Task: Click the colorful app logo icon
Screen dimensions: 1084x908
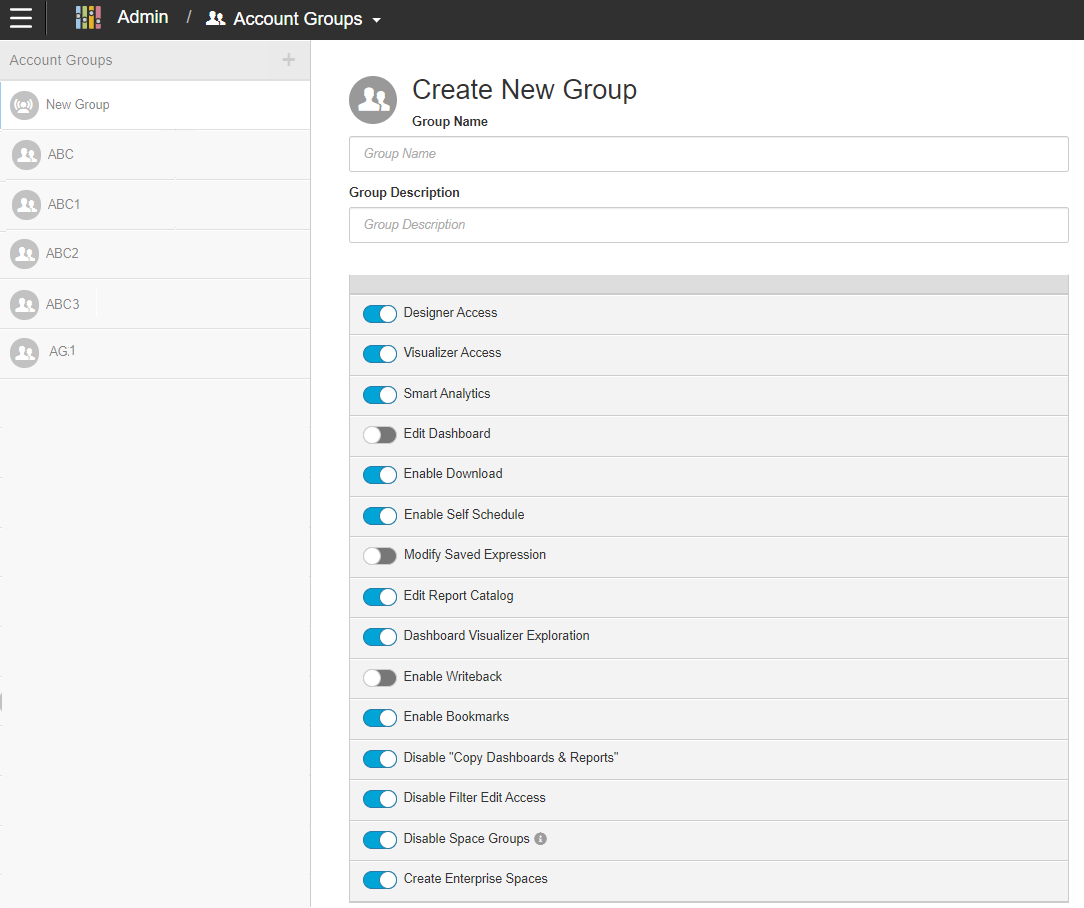Action: pyautogui.click(x=88, y=18)
